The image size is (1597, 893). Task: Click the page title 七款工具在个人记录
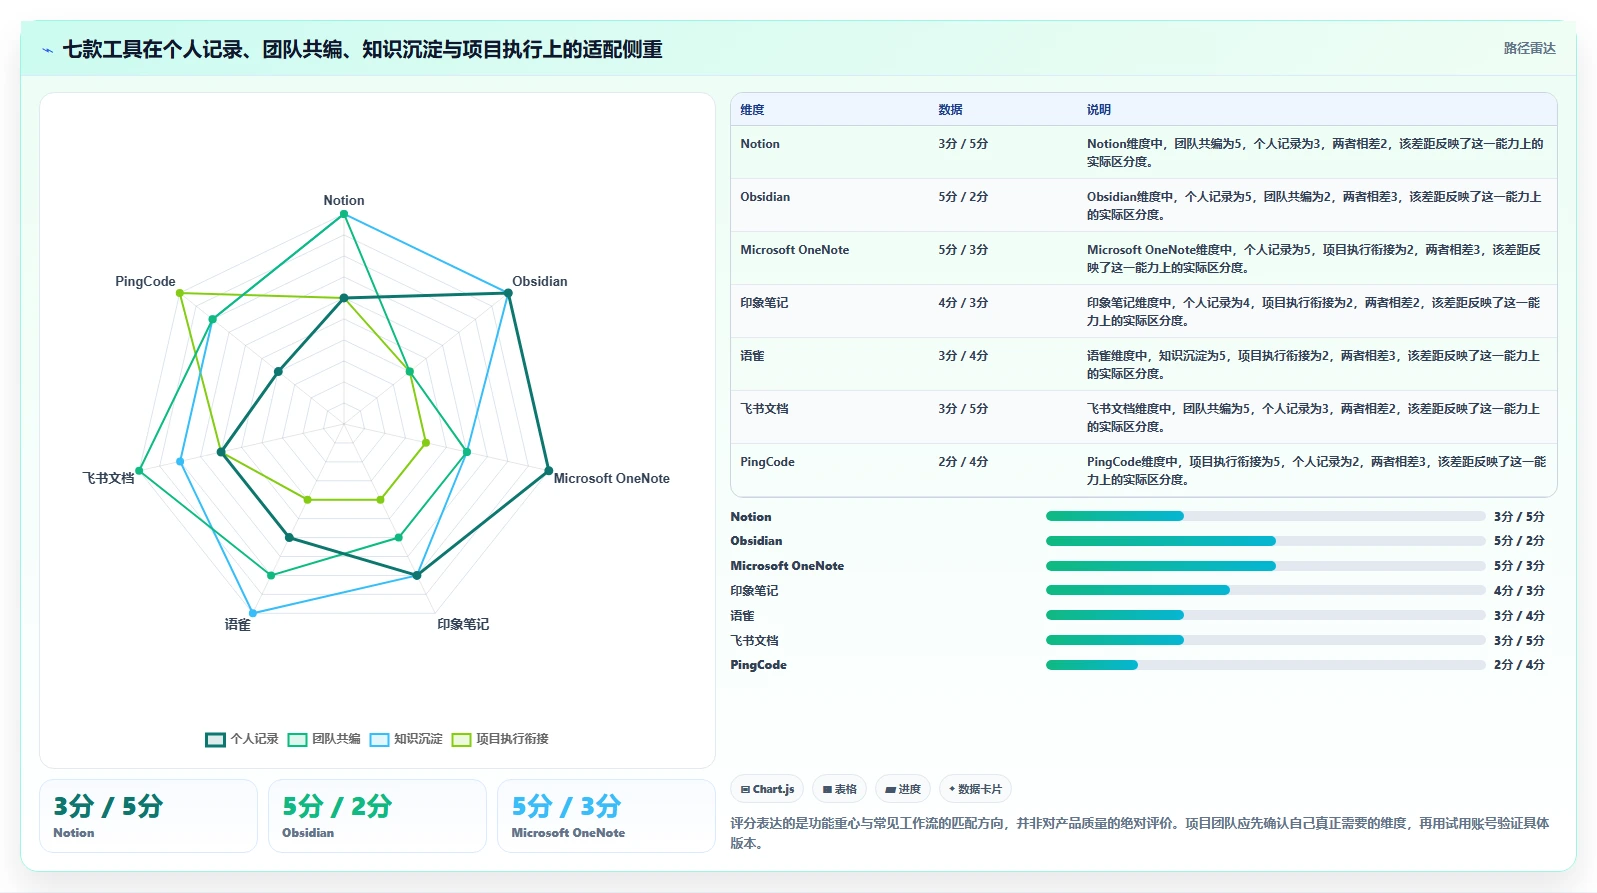(362, 50)
